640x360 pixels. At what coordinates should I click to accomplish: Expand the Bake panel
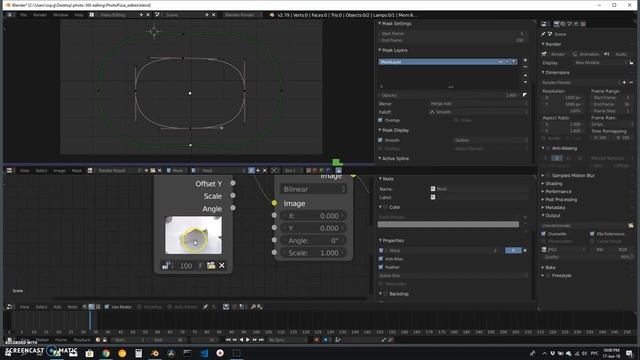click(x=543, y=268)
